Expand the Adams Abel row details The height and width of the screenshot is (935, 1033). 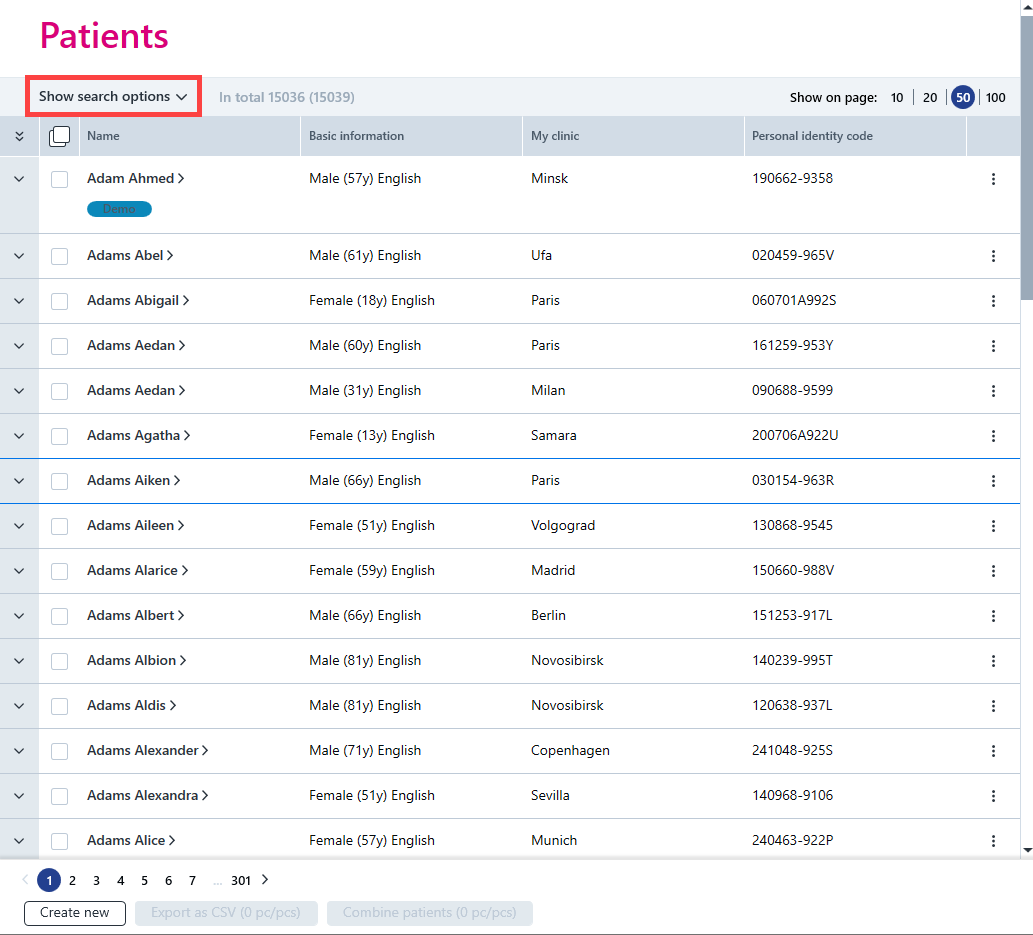[19, 256]
